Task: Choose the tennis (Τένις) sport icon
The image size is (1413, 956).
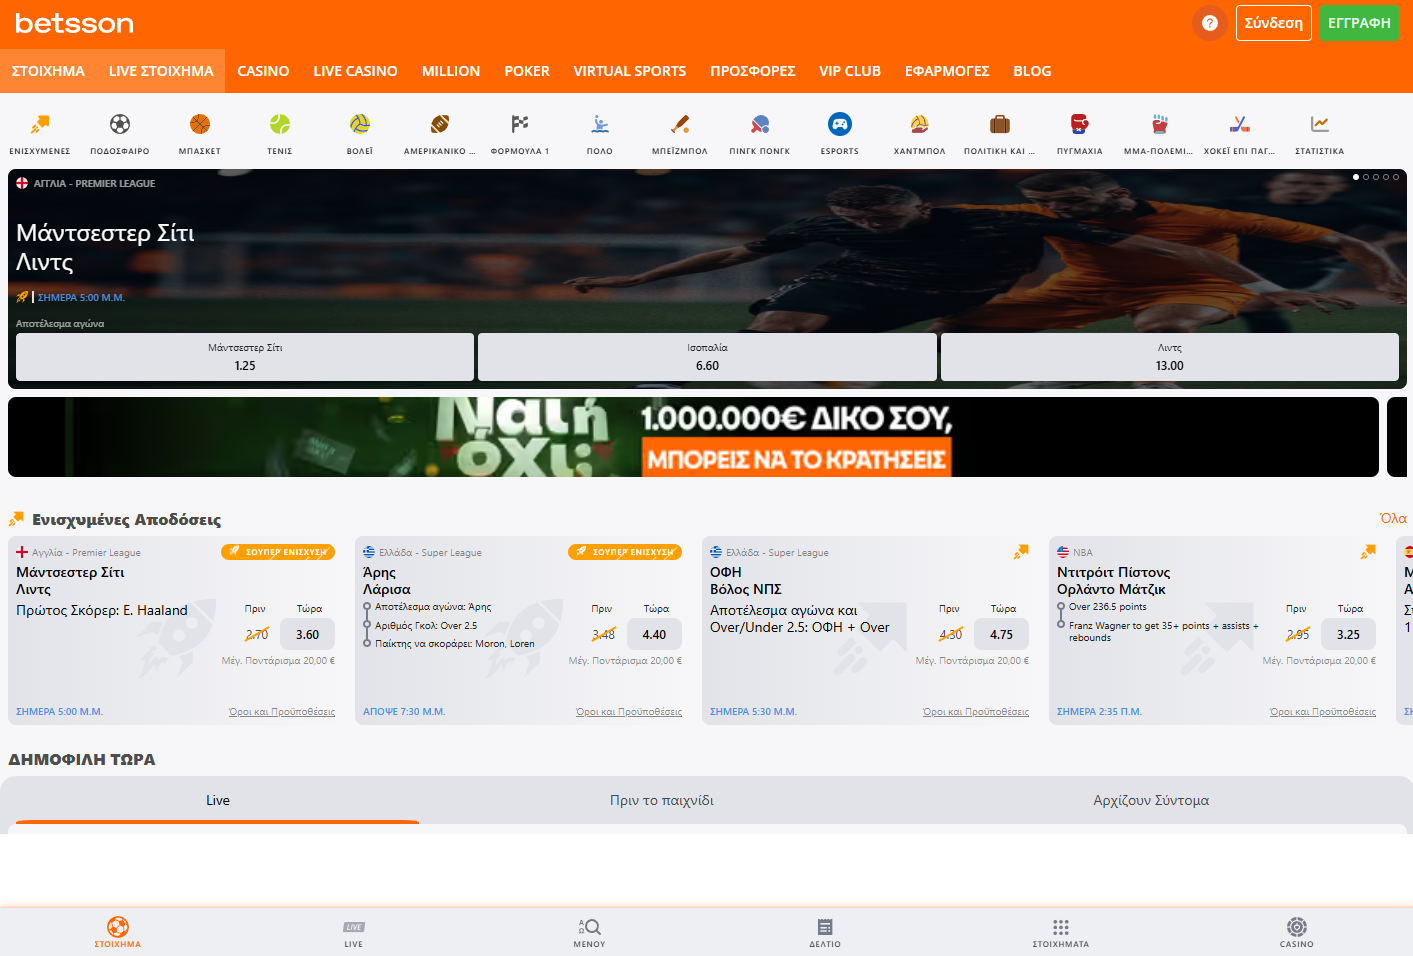Action: [x=280, y=125]
